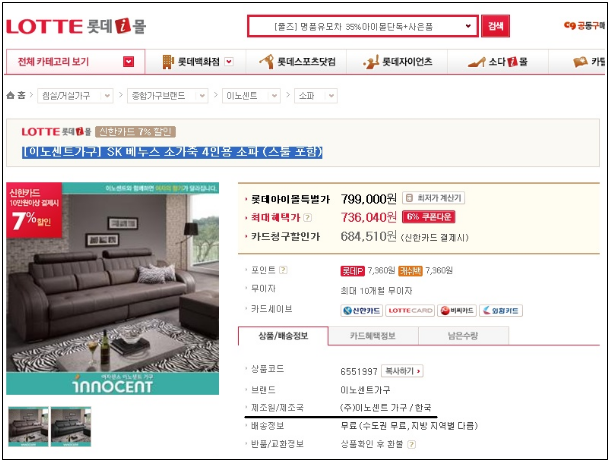Click the 비씨카드 card logo

[x=457, y=311]
